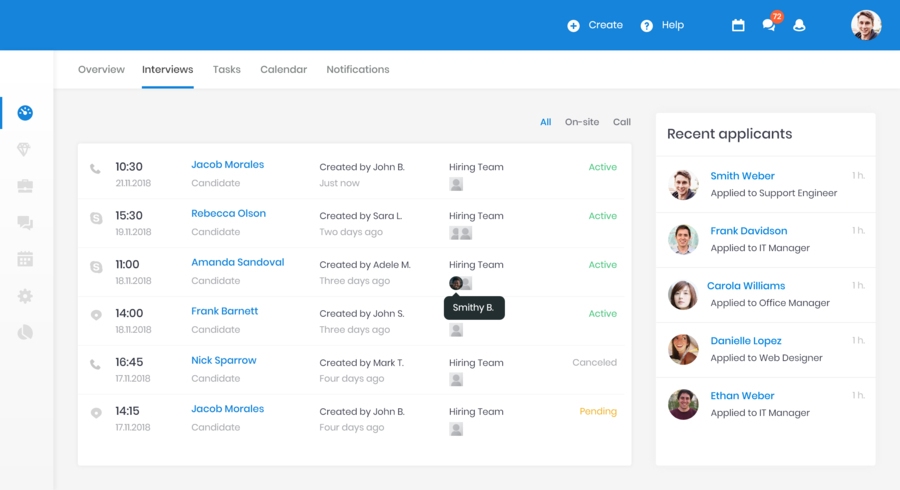Open the dashboard icon in the sidebar
Image resolution: width=900 pixels, height=490 pixels.
tap(26, 113)
